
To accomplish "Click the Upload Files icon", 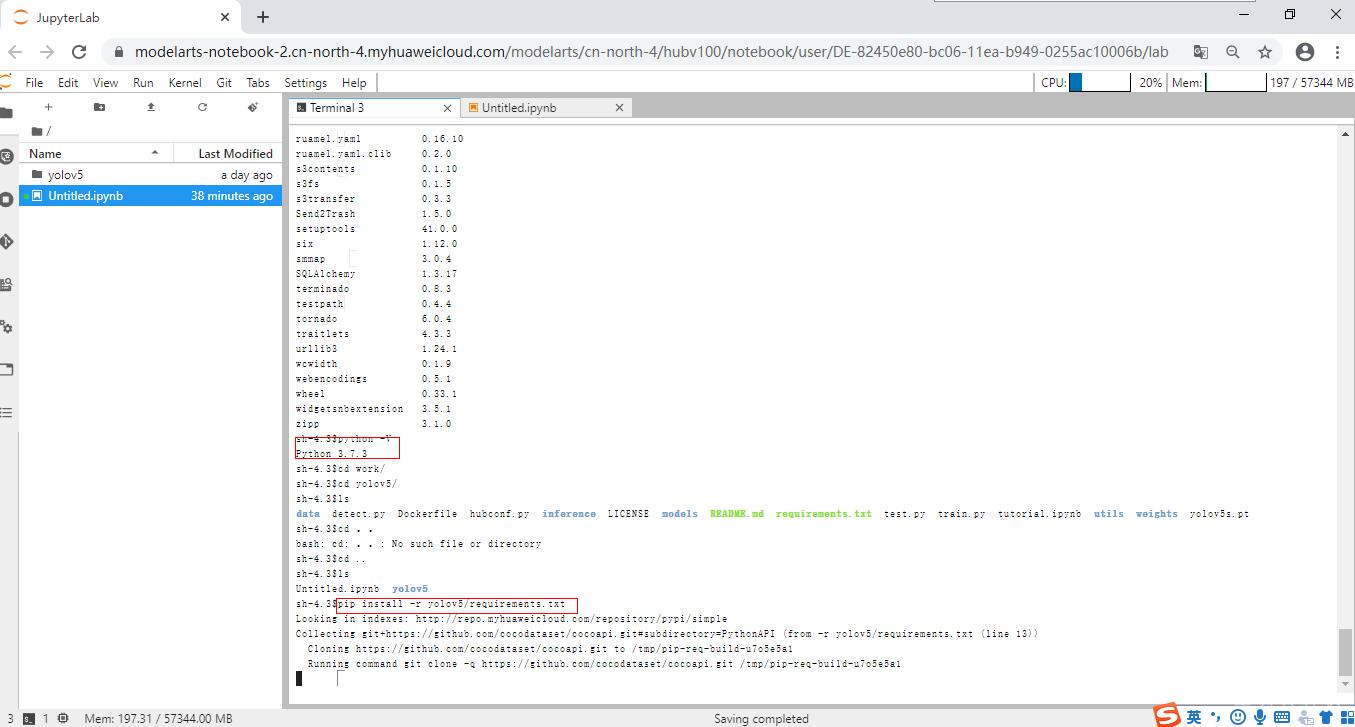I will (151, 107).
